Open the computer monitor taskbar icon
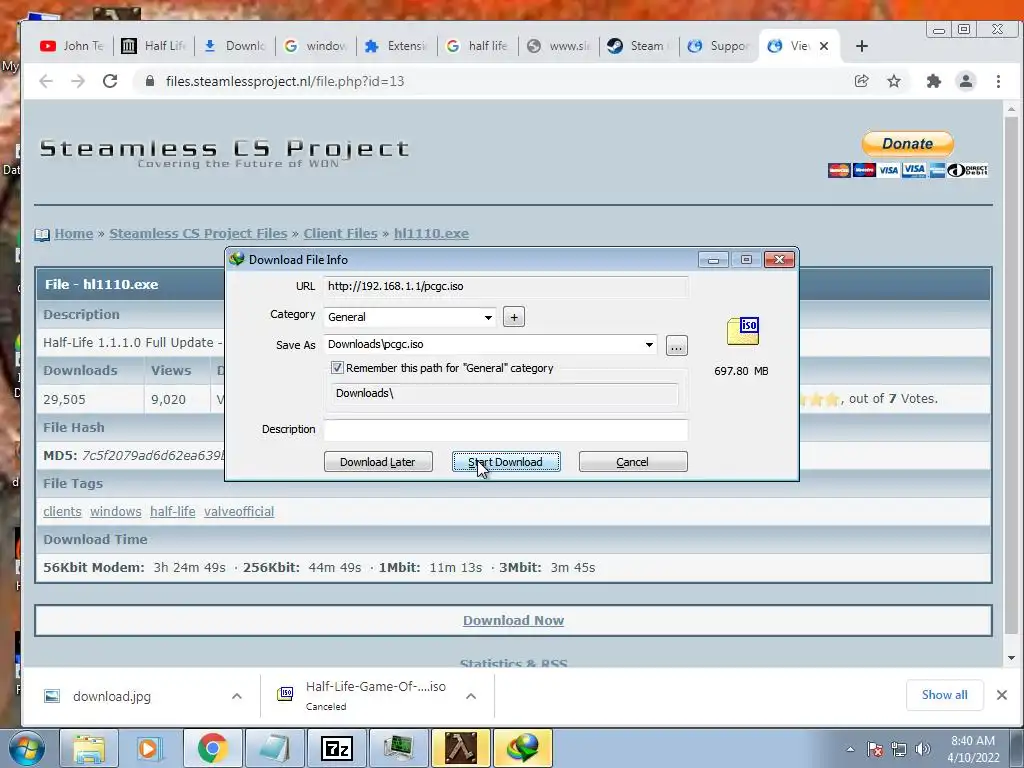Viewport: 1024px width, 768px height. [x=398, y=748]
